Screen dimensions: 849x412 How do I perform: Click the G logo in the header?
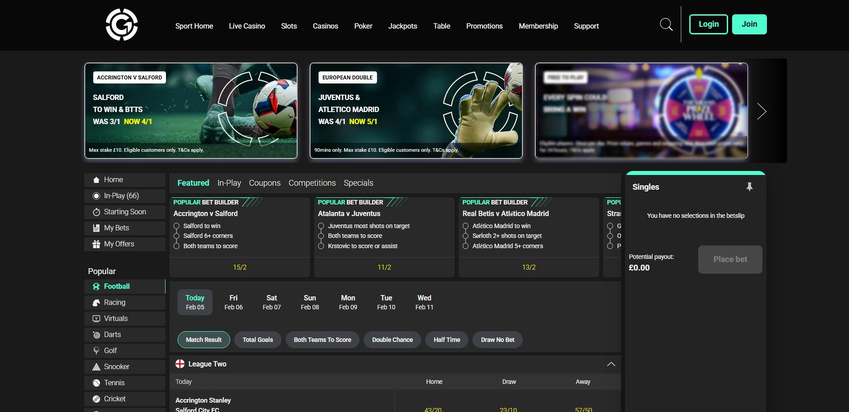[122, 24]
